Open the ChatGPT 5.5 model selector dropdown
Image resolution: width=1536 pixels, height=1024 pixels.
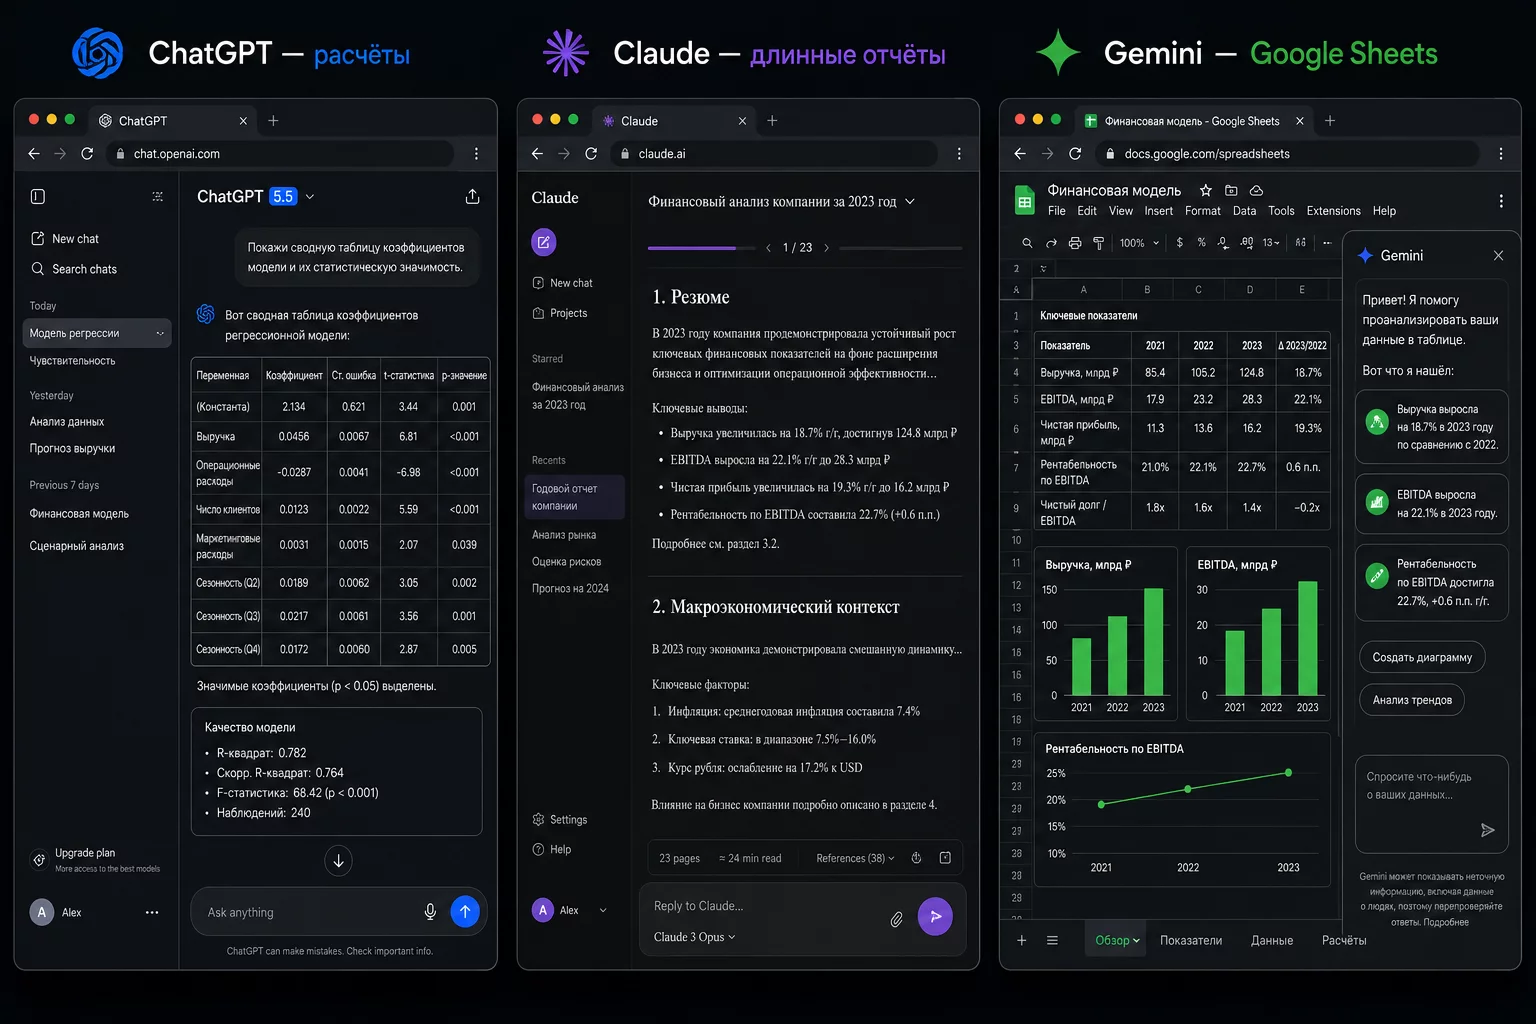point(310,197)
